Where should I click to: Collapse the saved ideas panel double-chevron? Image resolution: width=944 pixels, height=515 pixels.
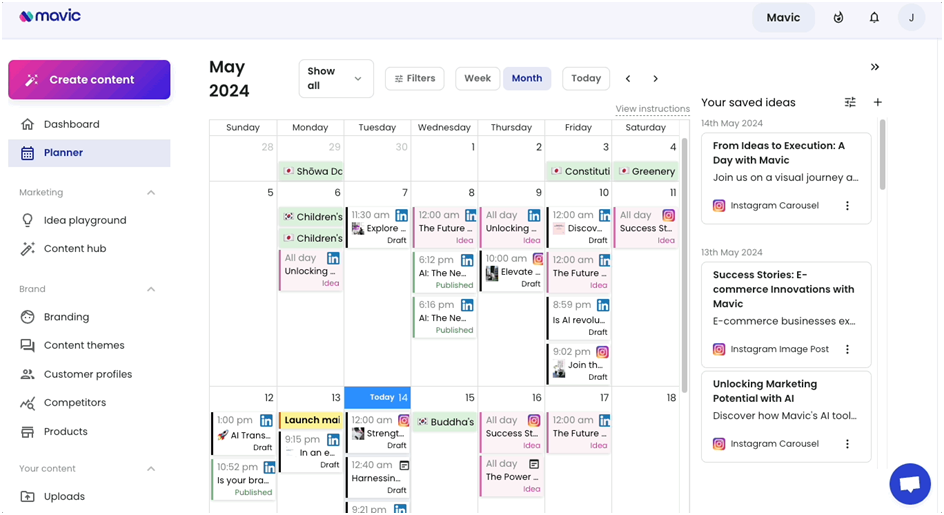(x=875, y=67)
